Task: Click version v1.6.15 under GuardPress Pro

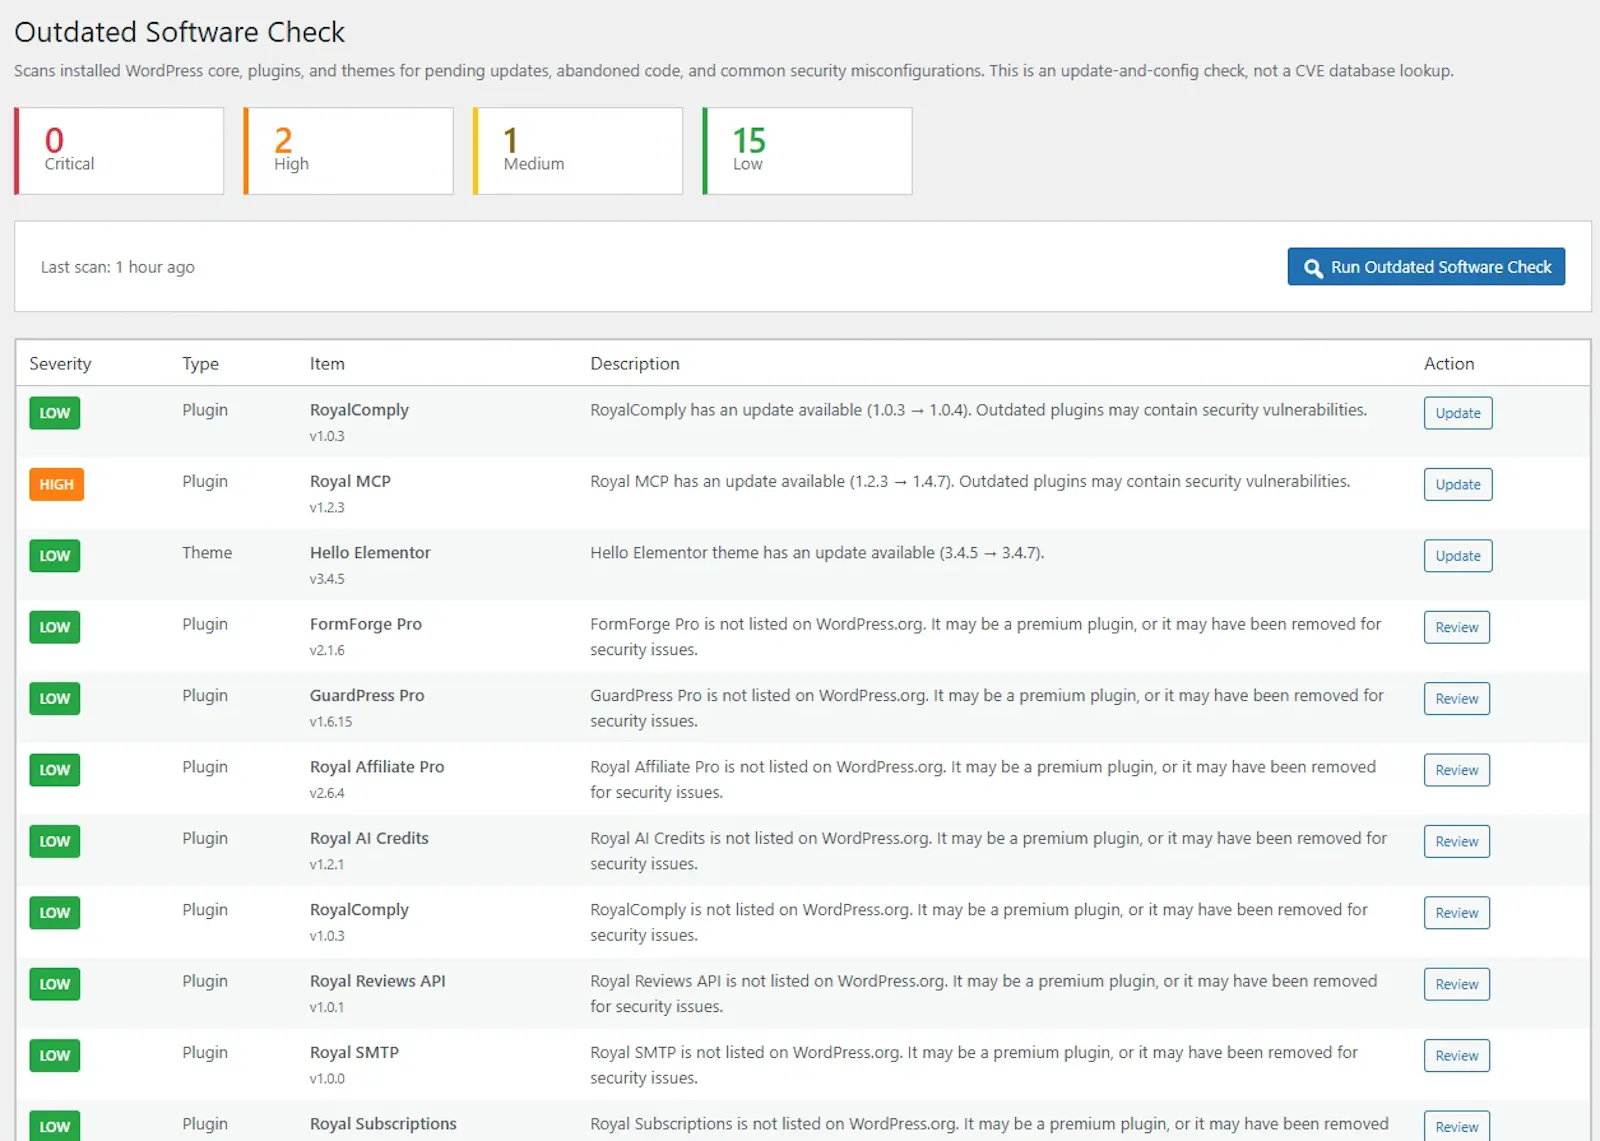Action: coord(331,722)
